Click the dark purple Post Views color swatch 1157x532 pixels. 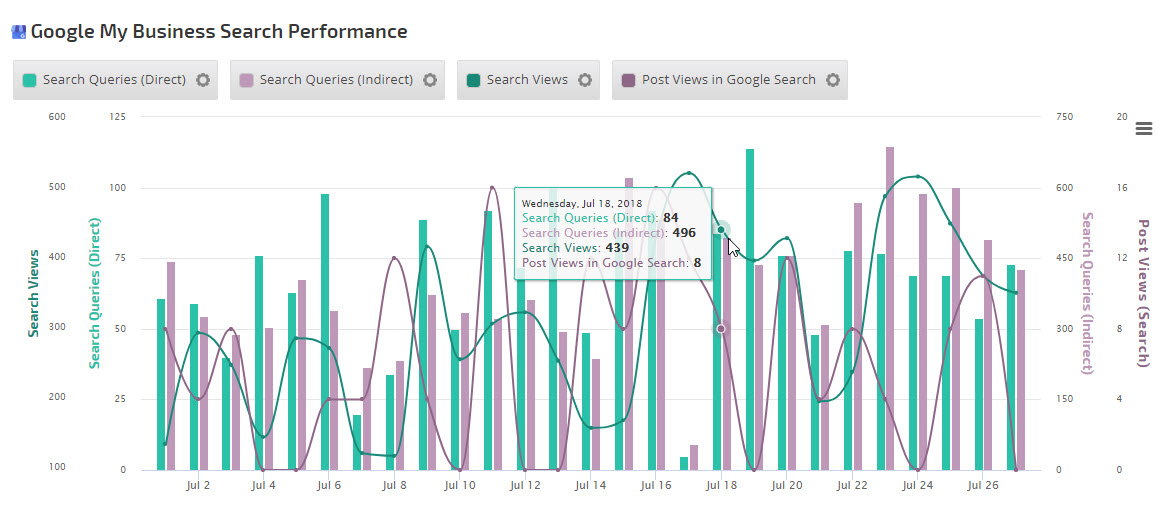point(629,80)
